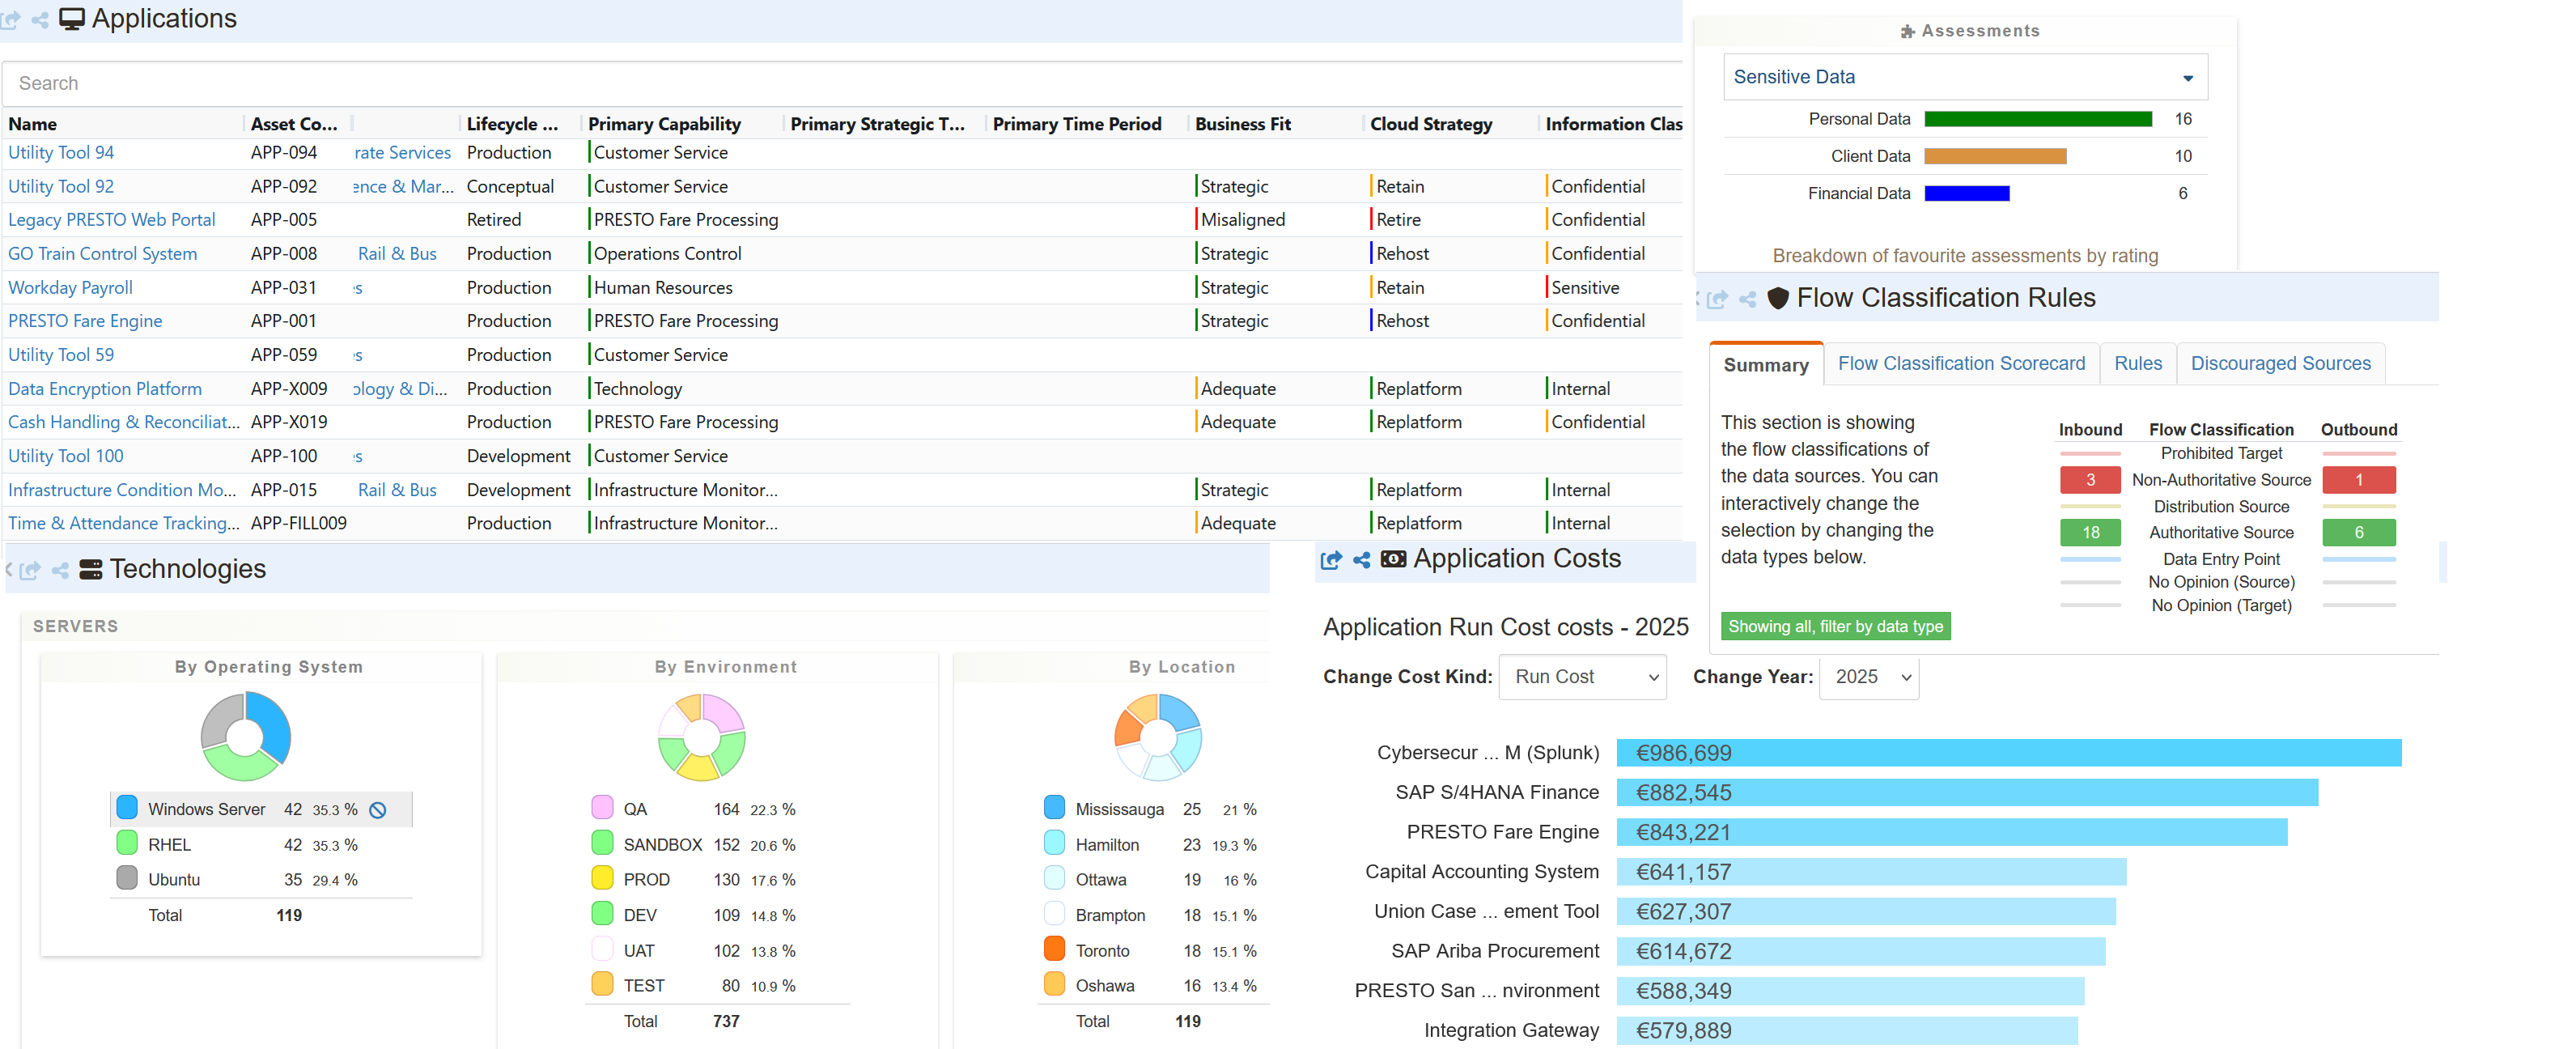Toggle the Toronto location legend box

[1054, 950]
